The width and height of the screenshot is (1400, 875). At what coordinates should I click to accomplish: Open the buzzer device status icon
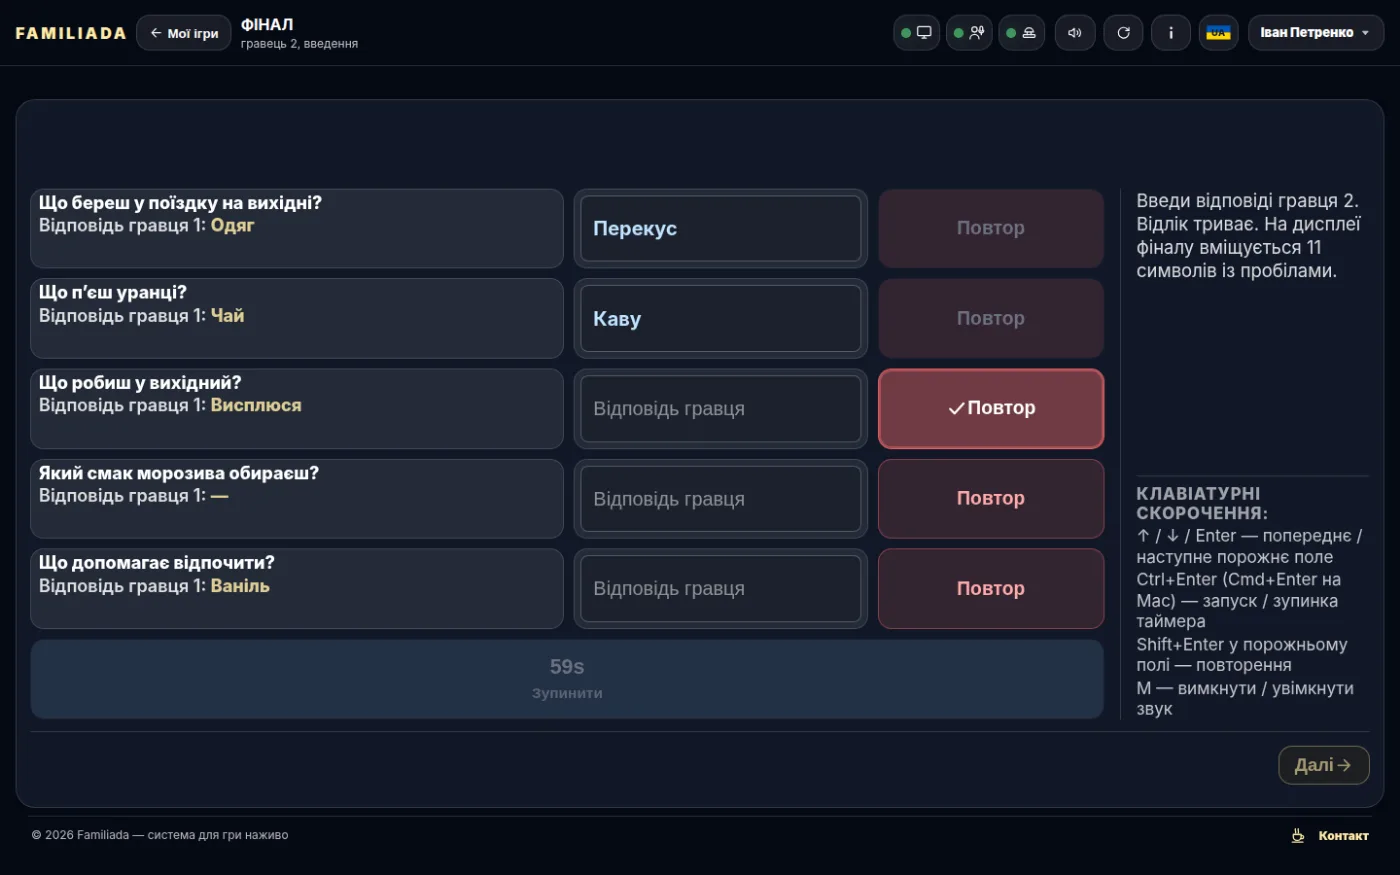[x=1021, y=33]
